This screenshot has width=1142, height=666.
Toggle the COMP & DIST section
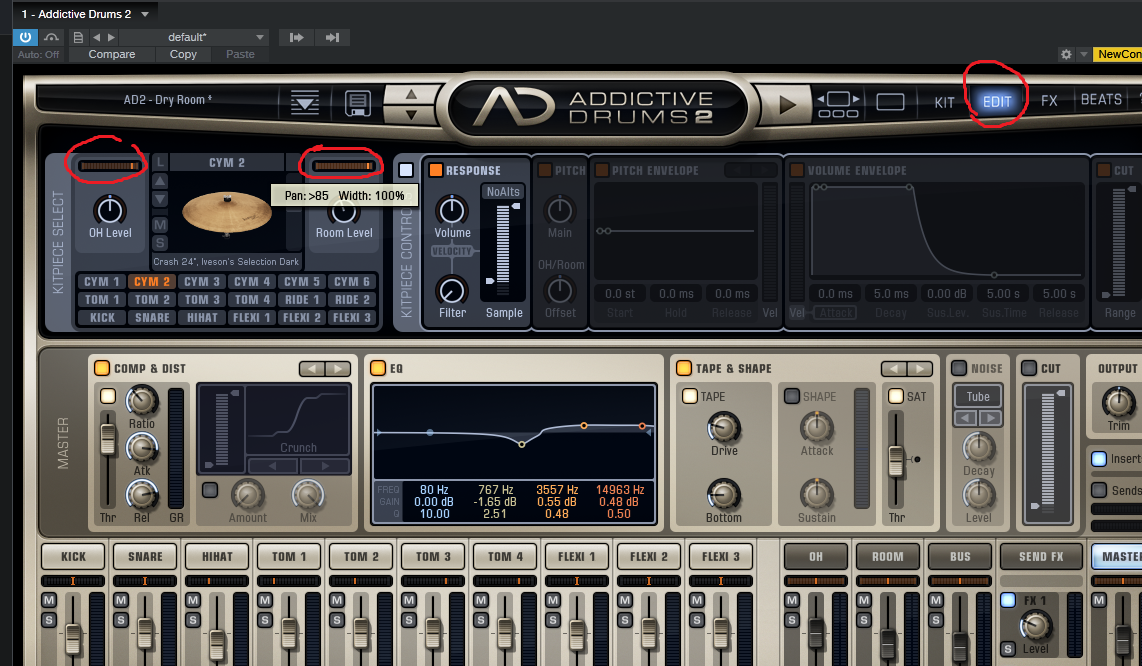click(x=101, y=368)
